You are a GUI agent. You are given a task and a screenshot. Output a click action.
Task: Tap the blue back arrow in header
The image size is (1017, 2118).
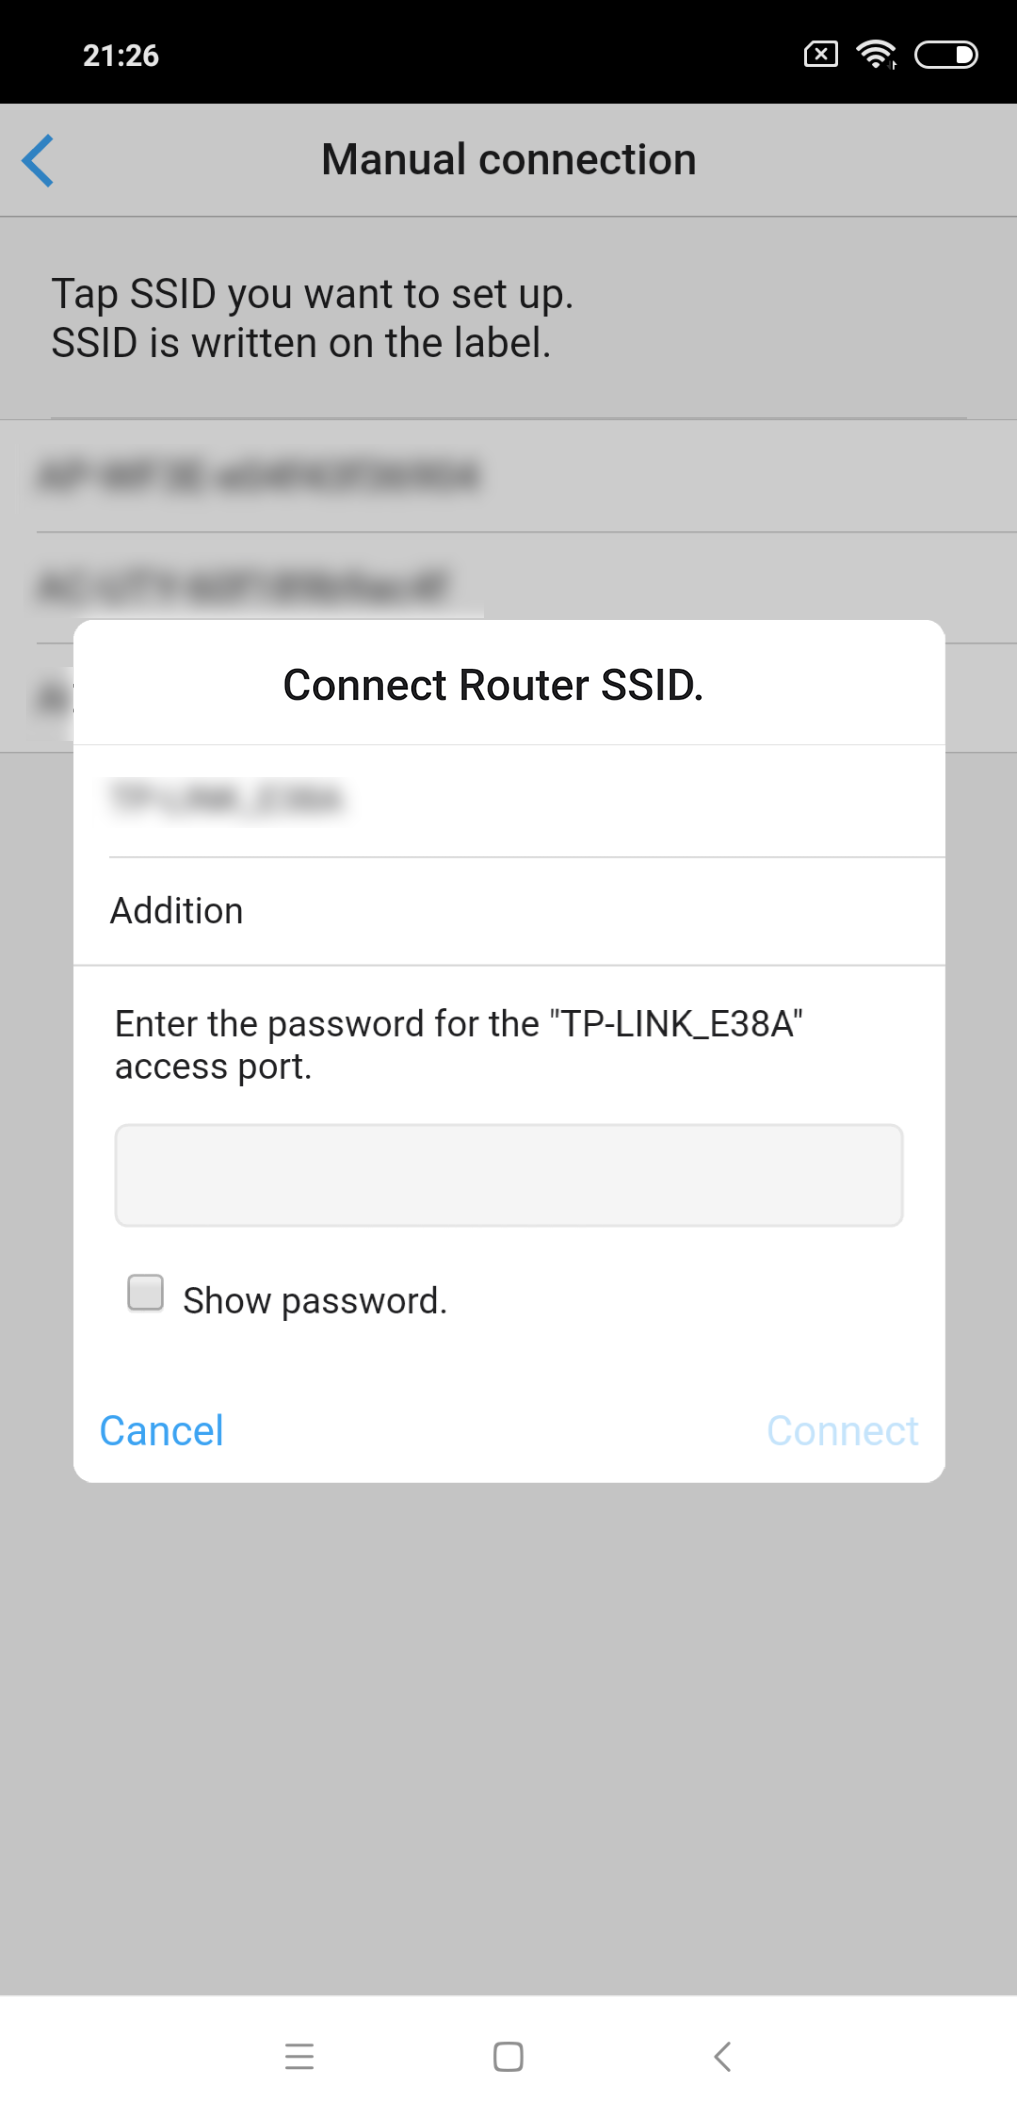point(38,160)
